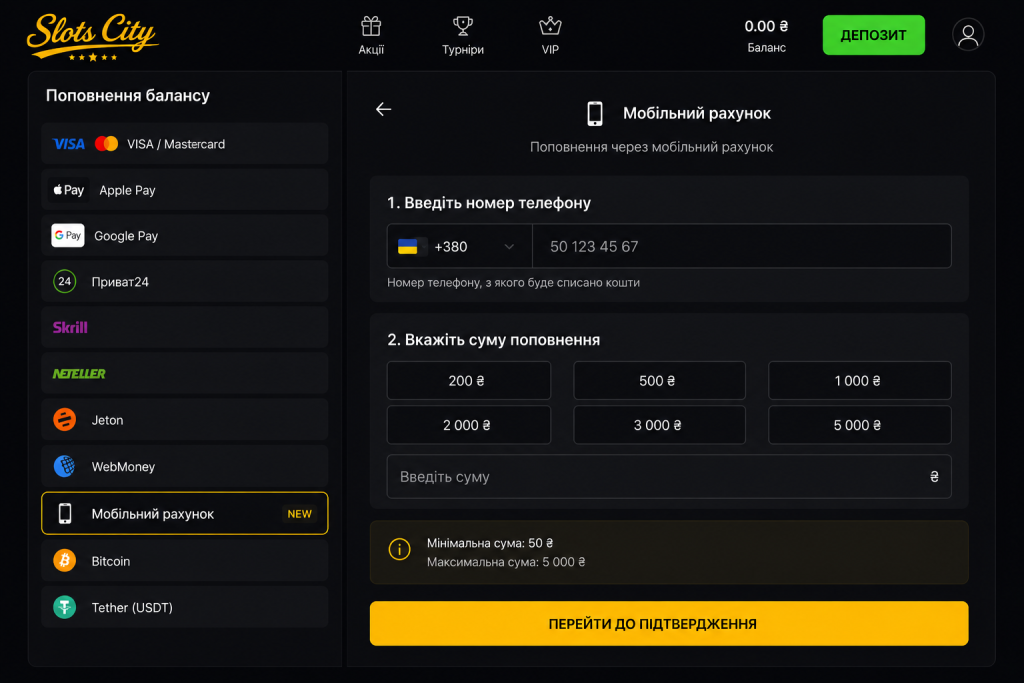Viewport: 1024px width, 683px height.
Task: Open the Турніри trophy icon
Action: coord(462,27)
